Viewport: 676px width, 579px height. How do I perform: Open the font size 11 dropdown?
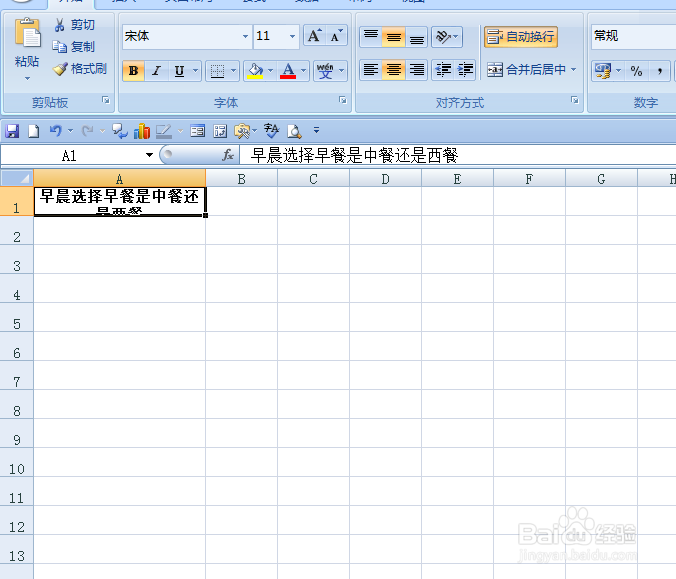292,36
